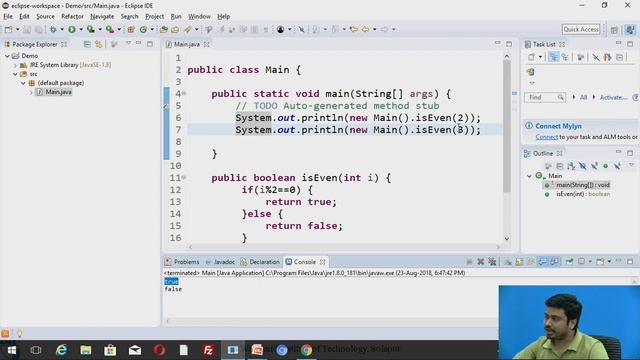The height and width of the screenshot is (360, 640).
Task: Click the All working set link
Action: 583,97
